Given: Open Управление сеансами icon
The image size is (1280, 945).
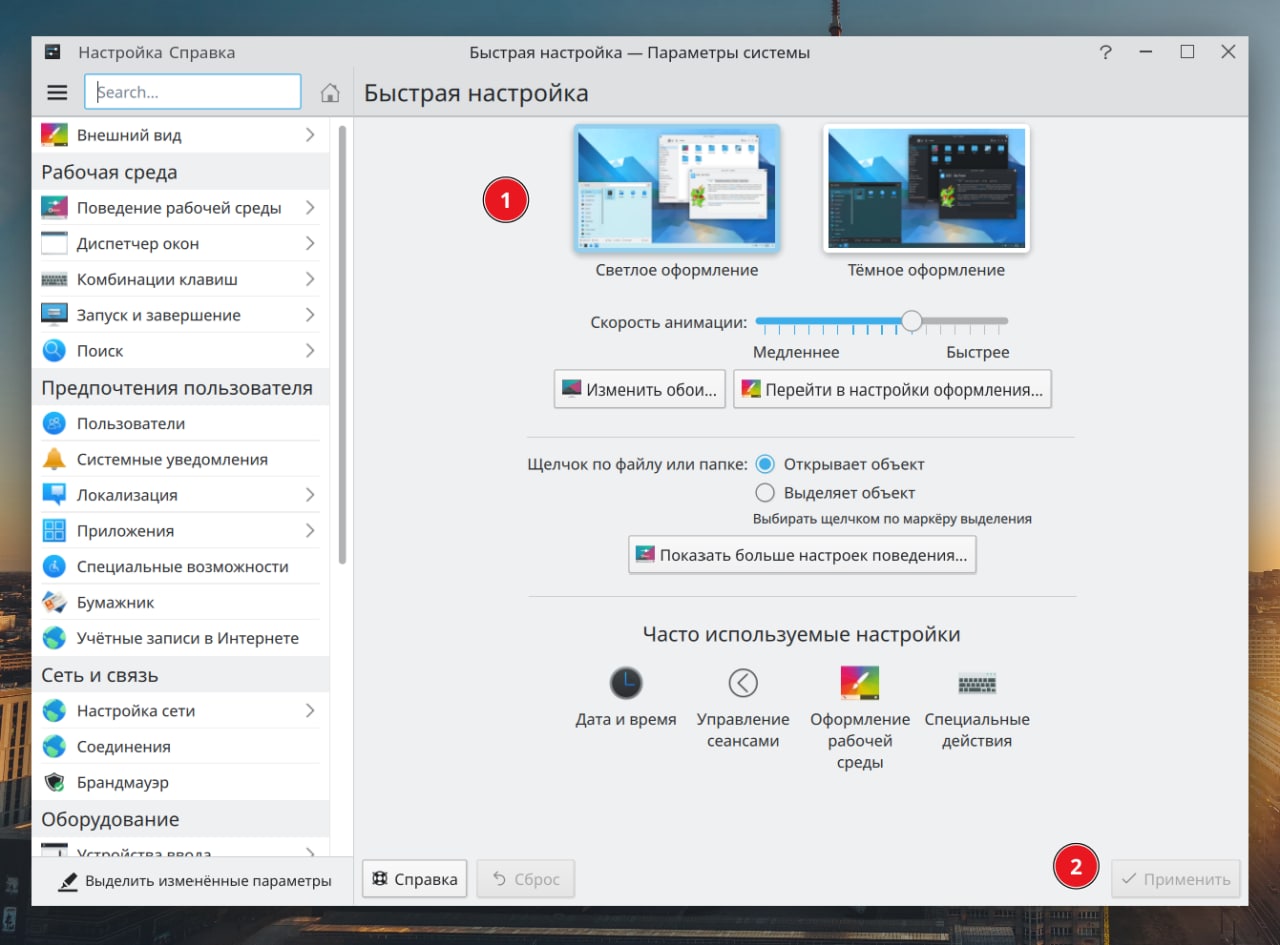Looking at the screenshot, I should (743, 683).
